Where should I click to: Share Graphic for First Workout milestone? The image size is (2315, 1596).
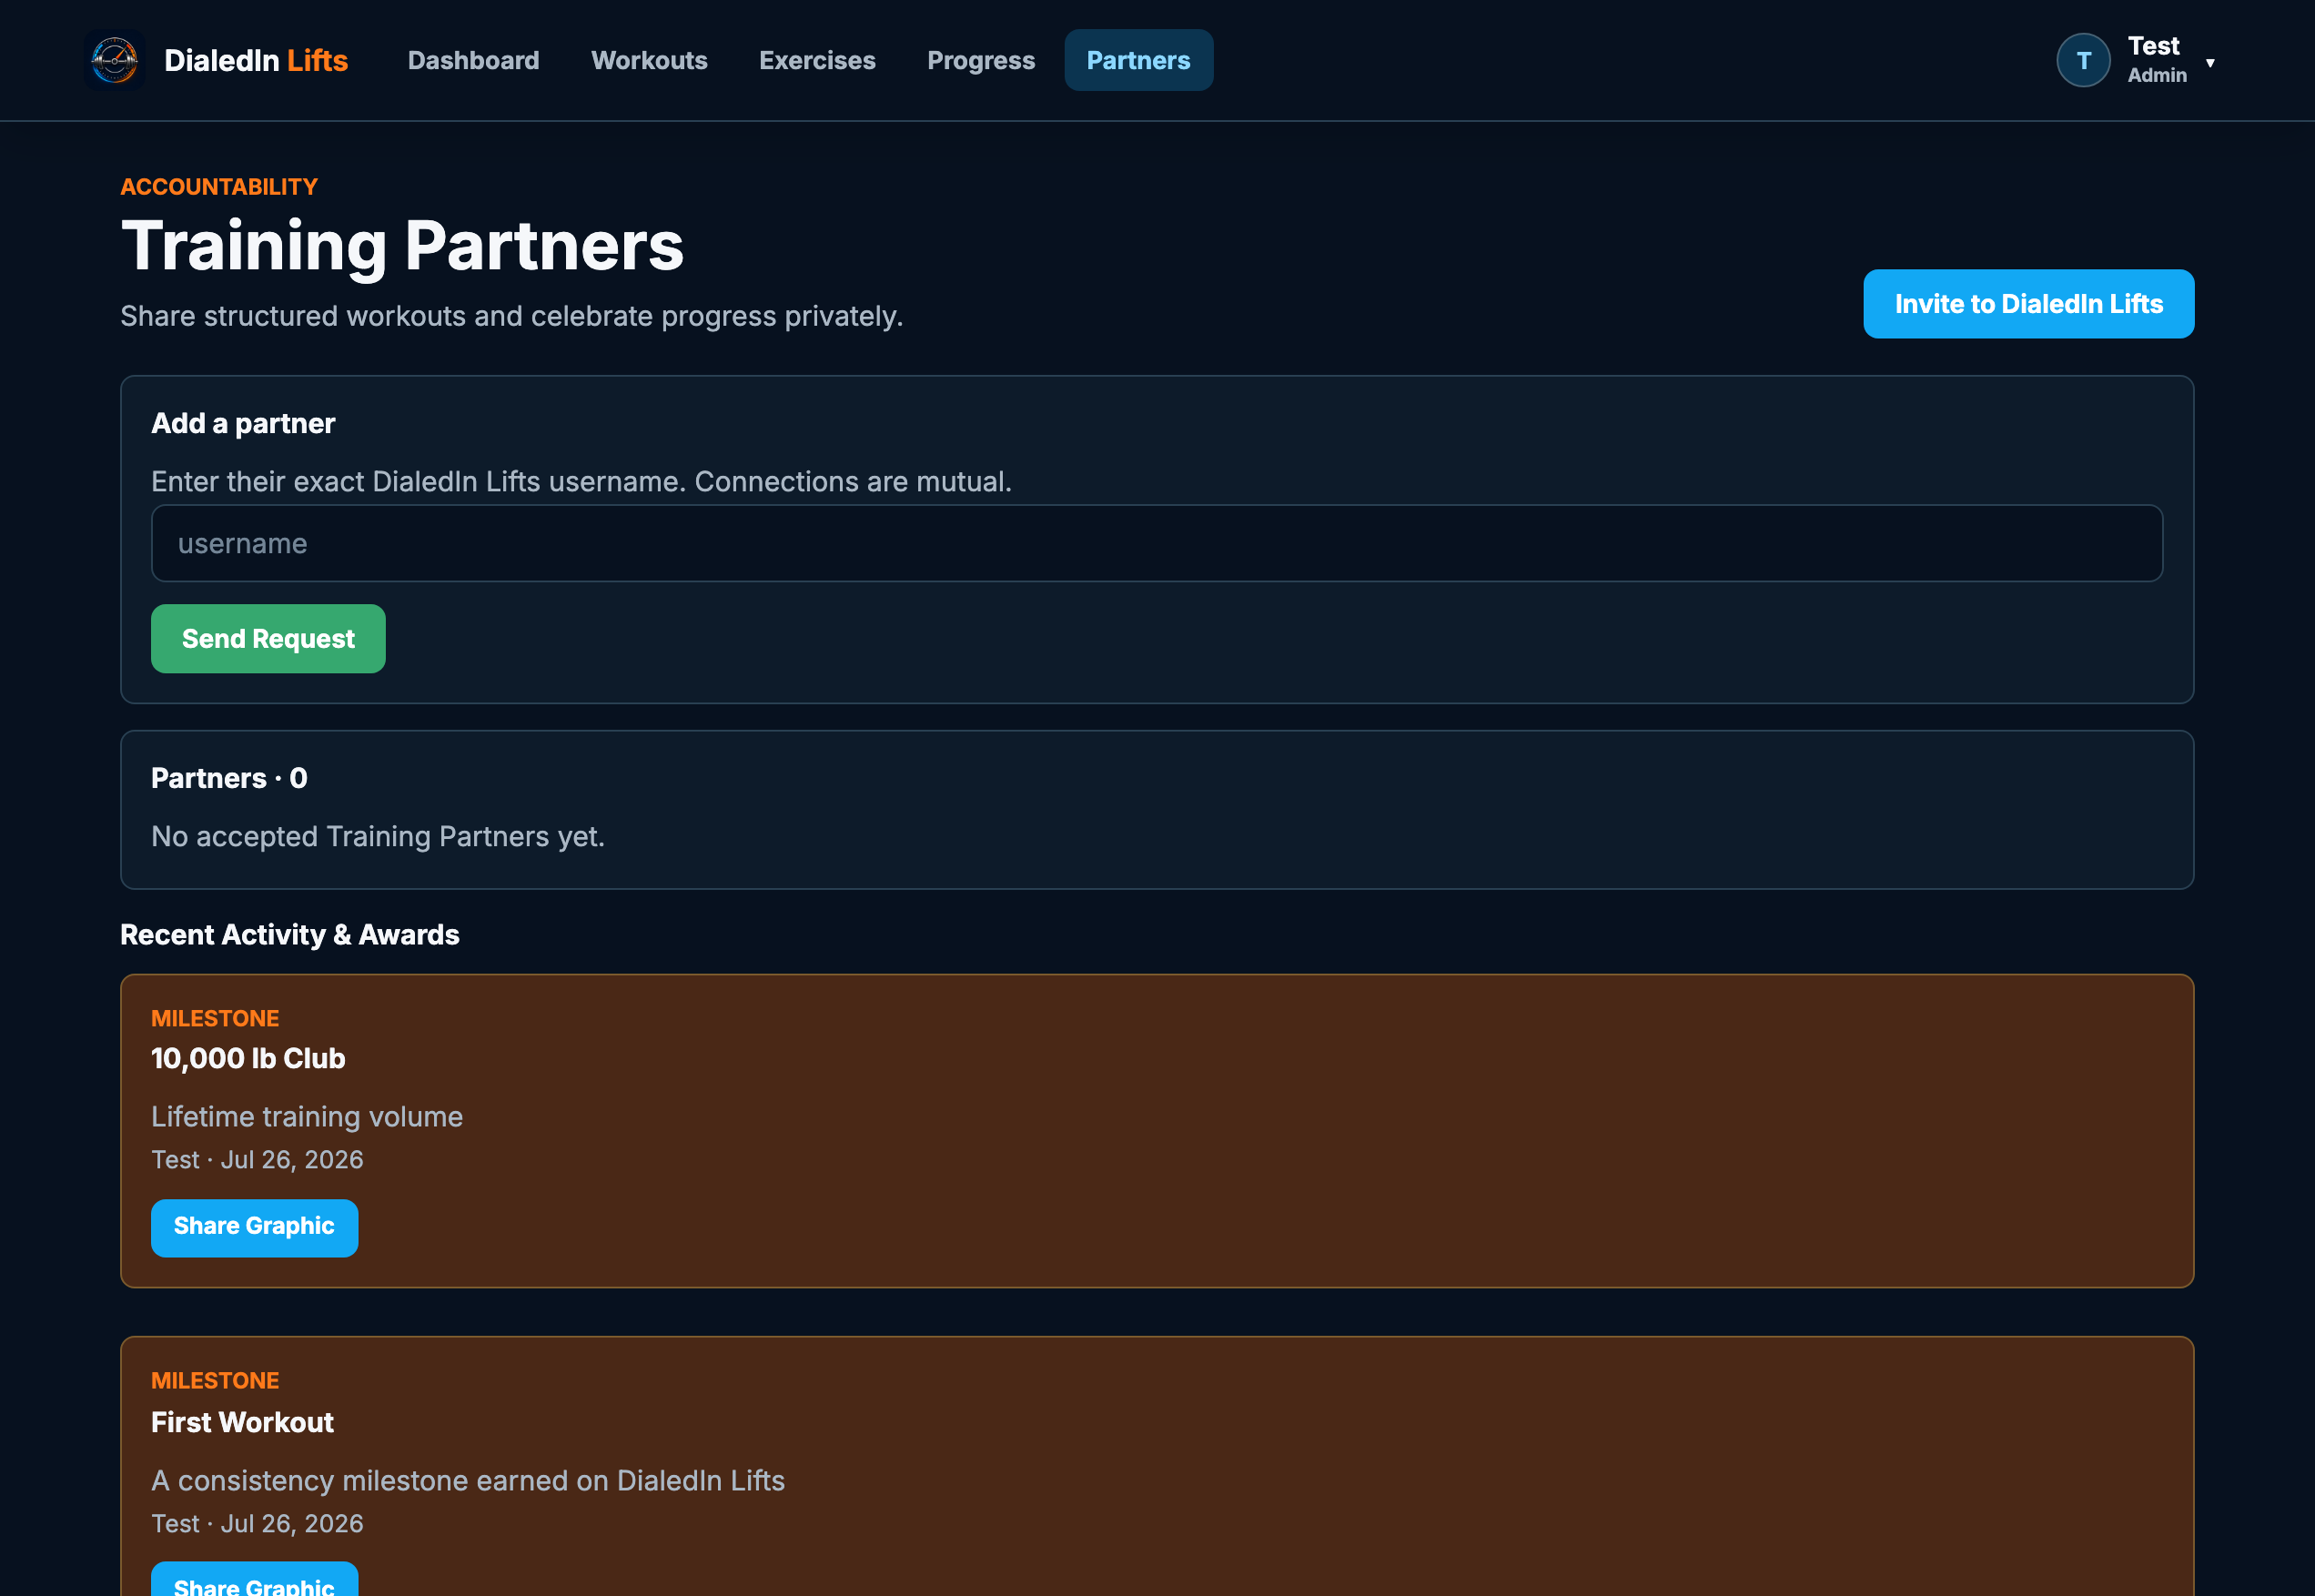pos(254,1579)
